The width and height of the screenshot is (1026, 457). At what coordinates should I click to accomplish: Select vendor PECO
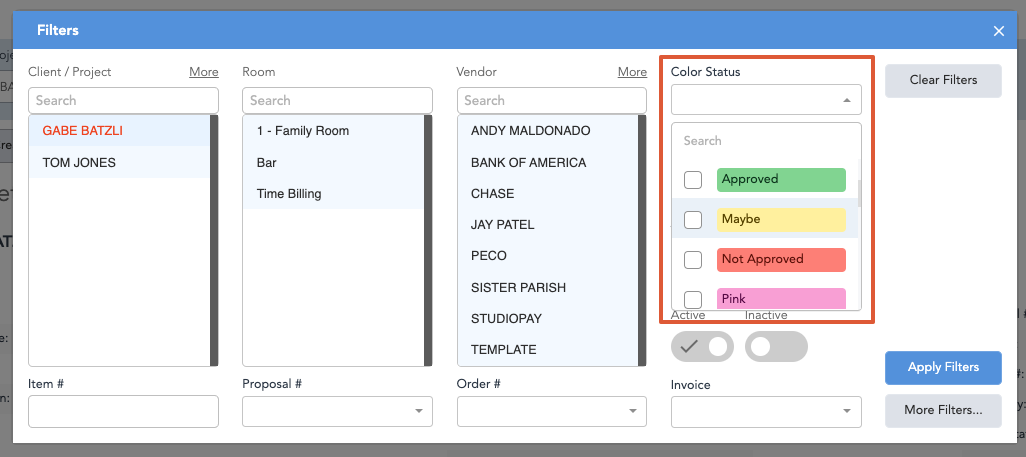(548, 255)
